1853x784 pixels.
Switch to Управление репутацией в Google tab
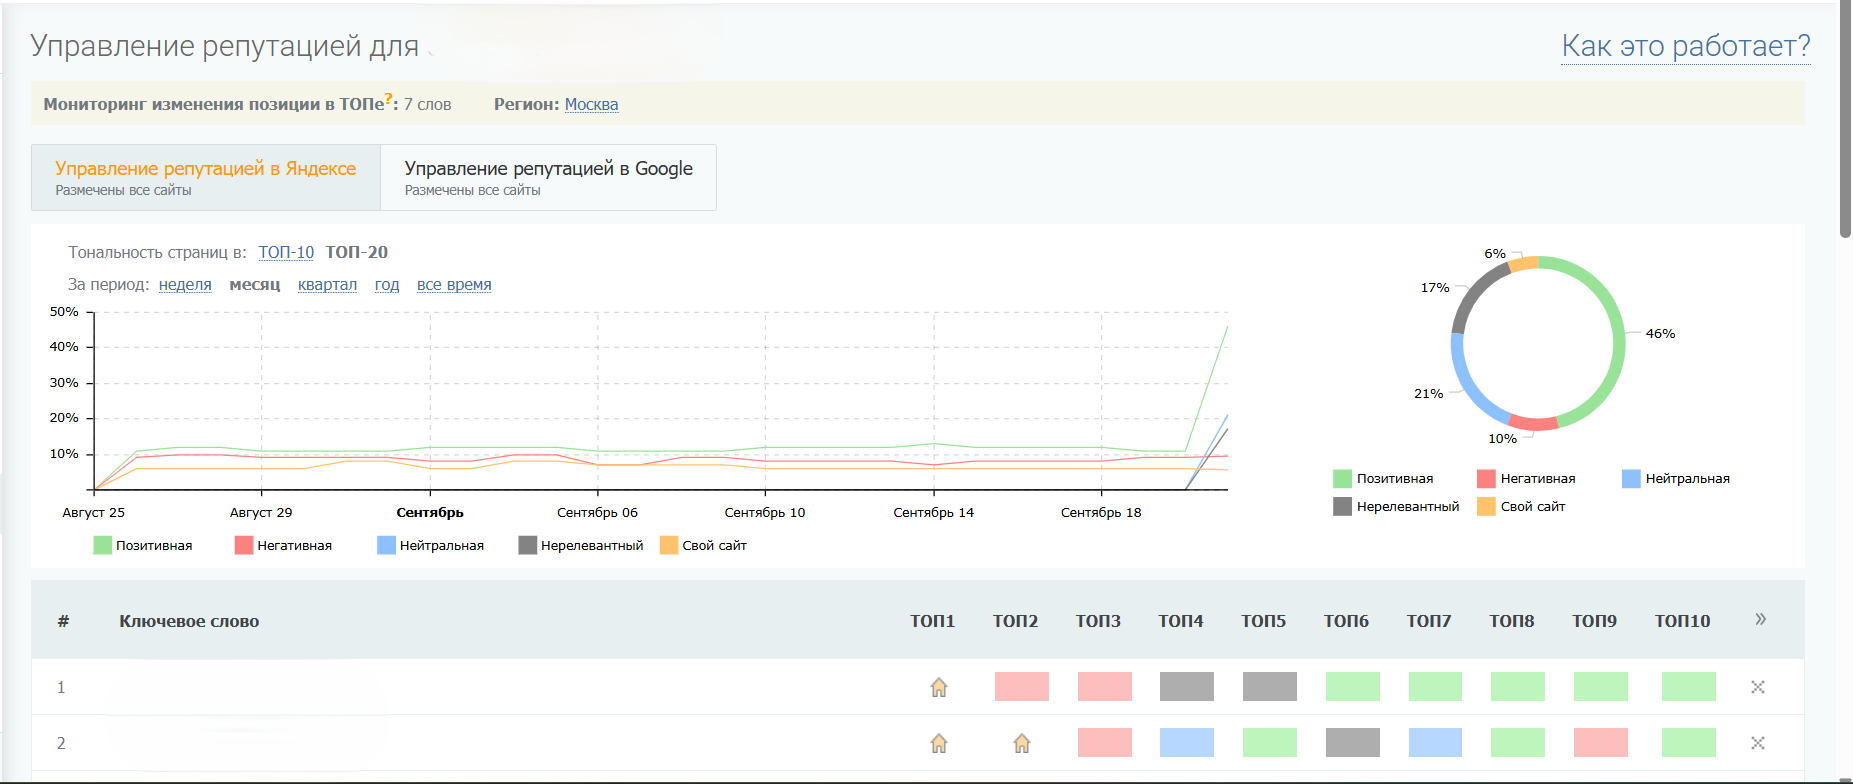[548, 177]
